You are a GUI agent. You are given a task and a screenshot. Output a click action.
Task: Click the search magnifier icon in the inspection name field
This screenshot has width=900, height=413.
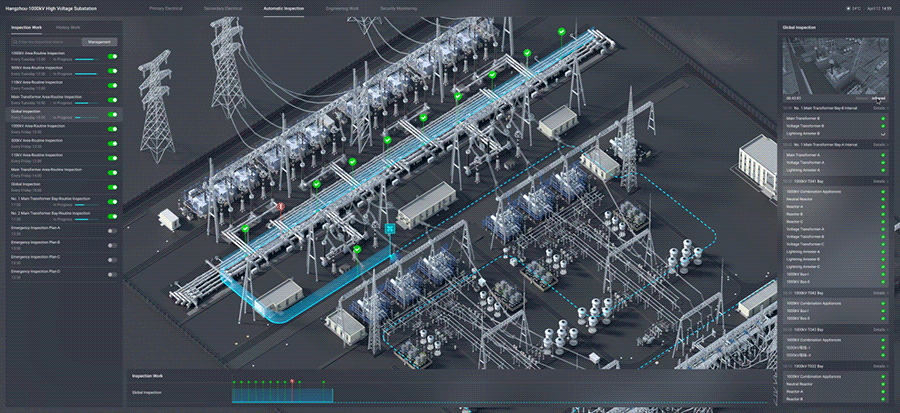pyautogui.click(x=15, y=42)
